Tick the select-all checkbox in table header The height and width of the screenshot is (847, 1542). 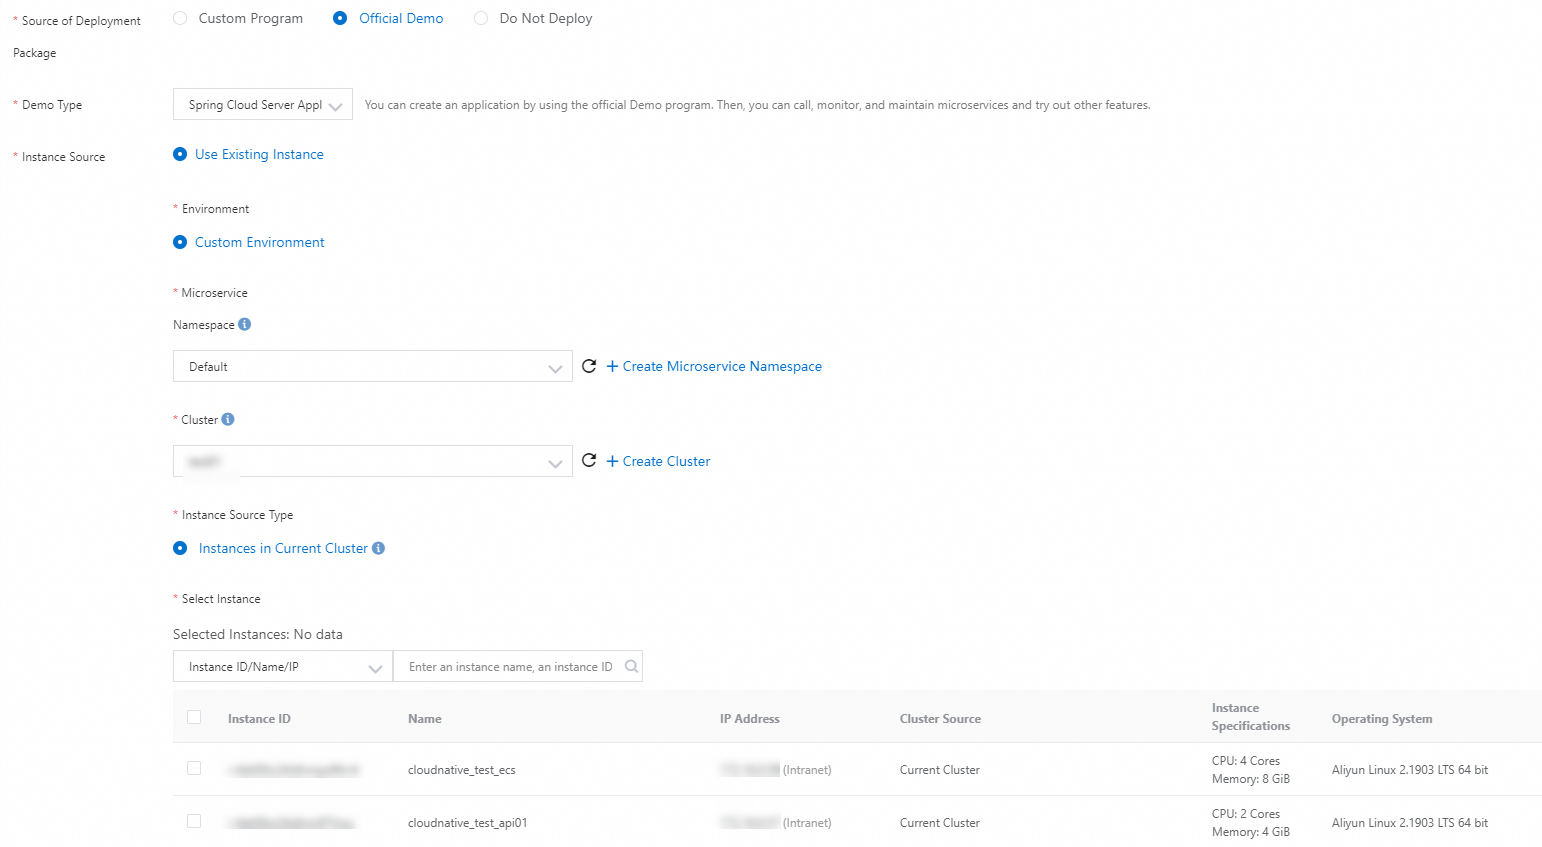coord(194,717)
